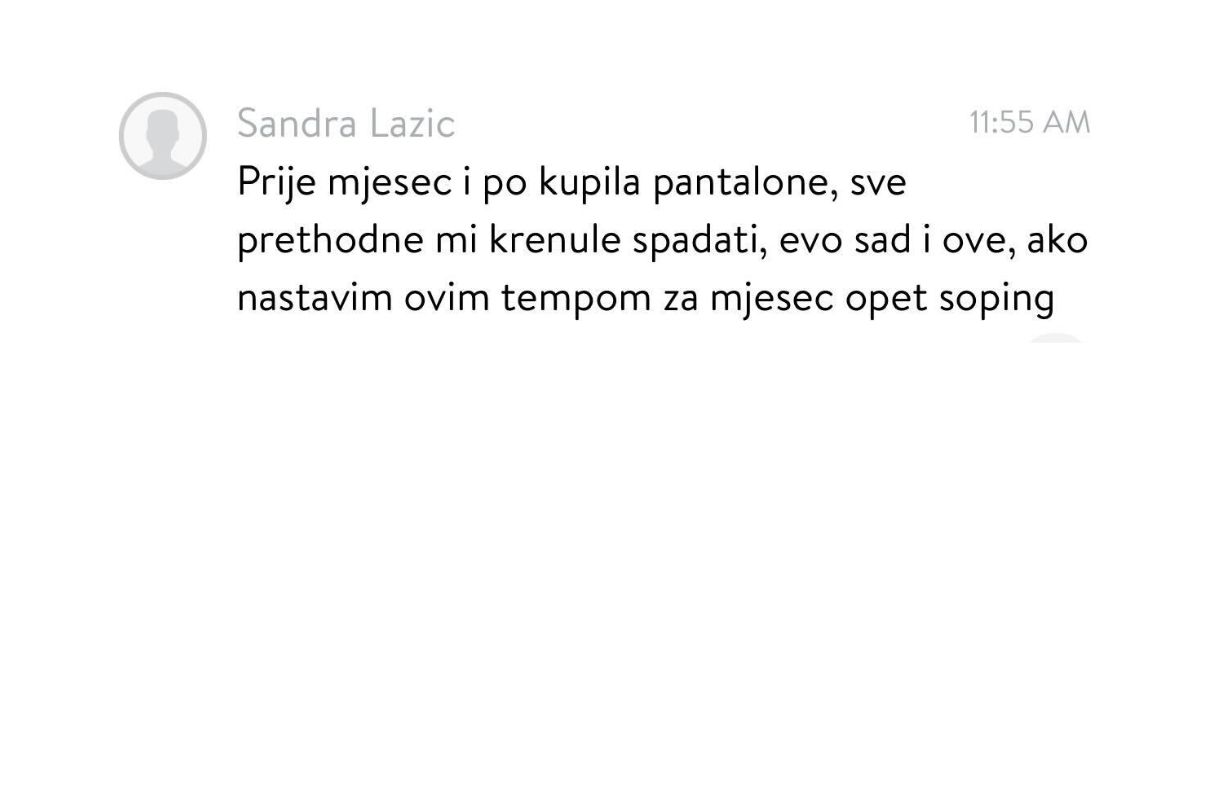Open the Sandra Lazic sender name
The image size is (1211, 797).
[345, 124]
